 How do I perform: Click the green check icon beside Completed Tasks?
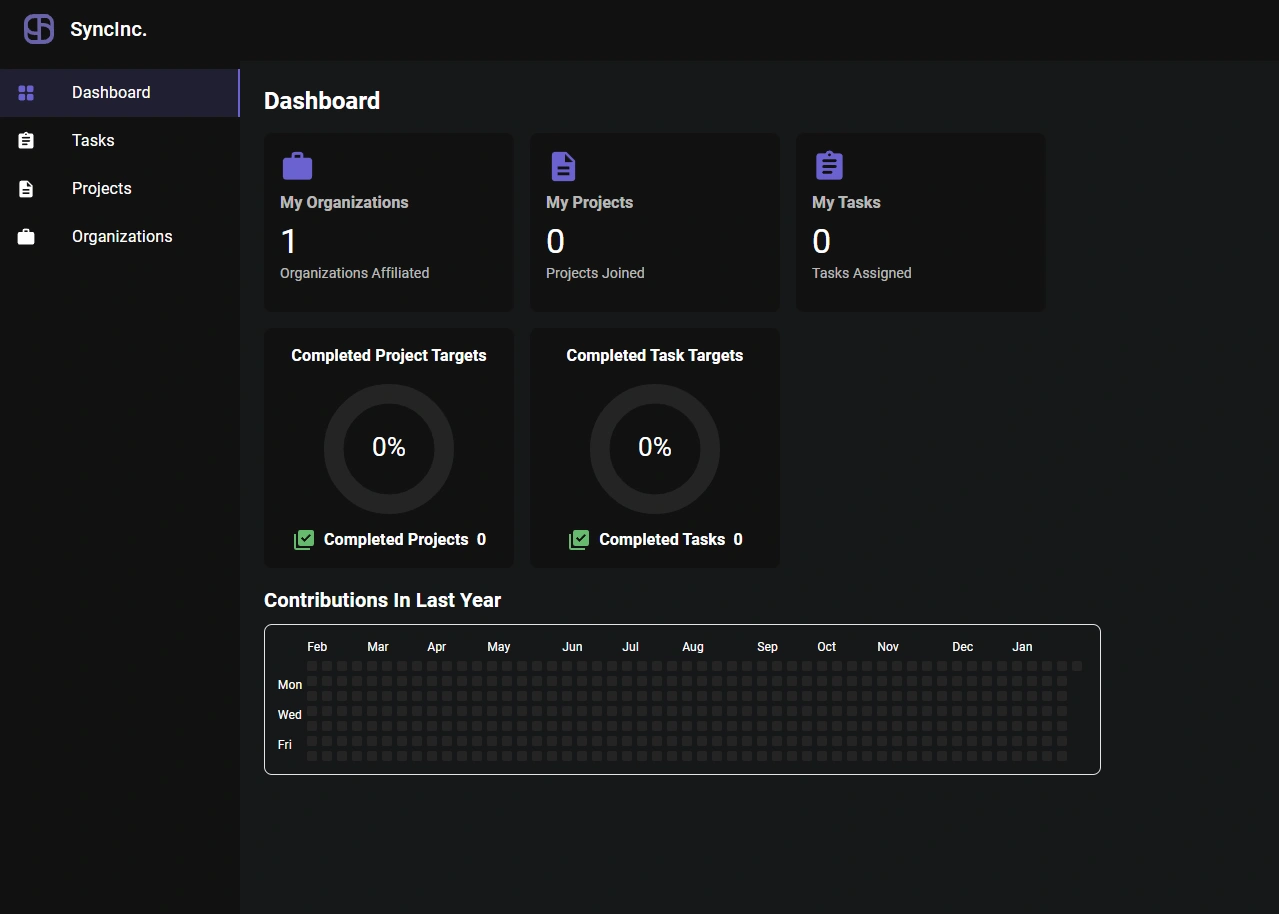point(579,540)
